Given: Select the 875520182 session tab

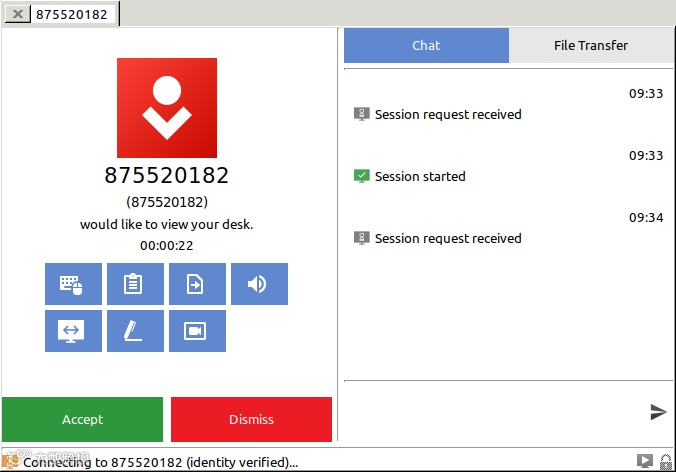Looking at the screenshot, I should click(72, 14).
